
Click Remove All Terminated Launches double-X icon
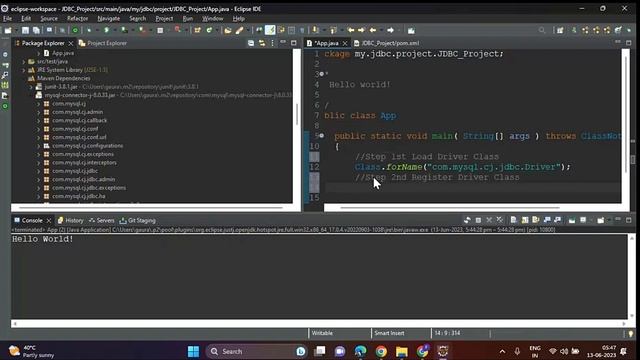pos(500,220)
